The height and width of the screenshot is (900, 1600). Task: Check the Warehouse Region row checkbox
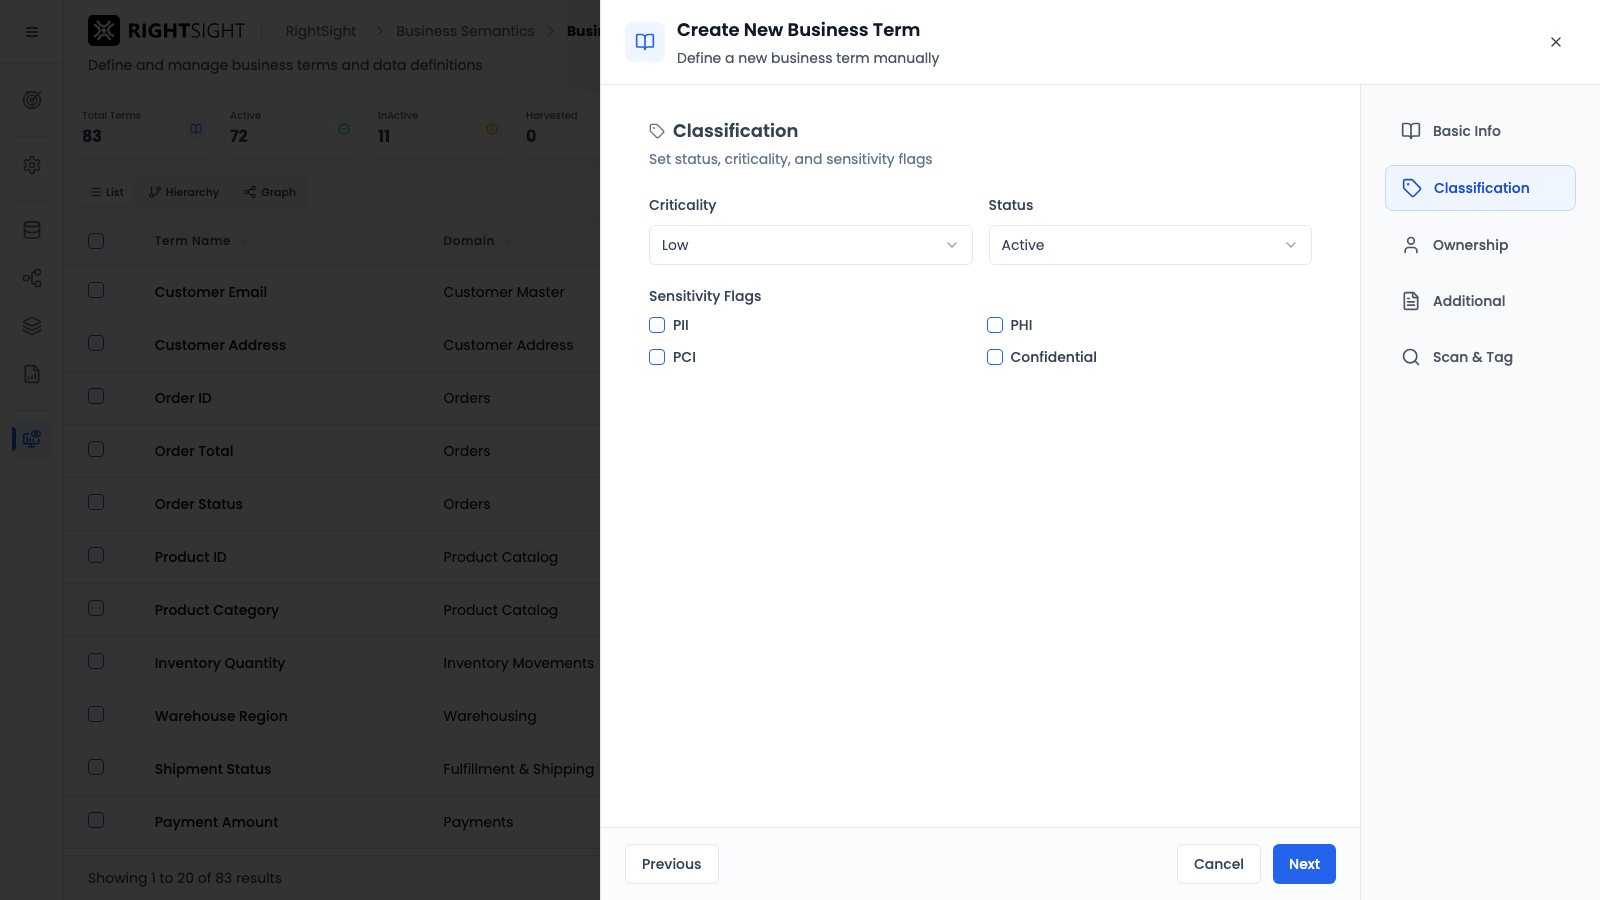(x=96, y=714)
